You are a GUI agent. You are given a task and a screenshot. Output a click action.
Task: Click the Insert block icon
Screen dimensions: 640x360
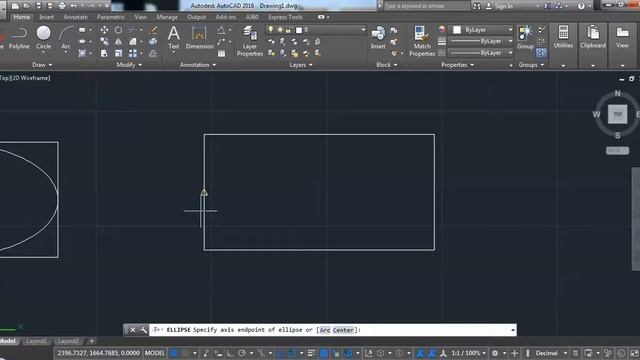(378, 38)
